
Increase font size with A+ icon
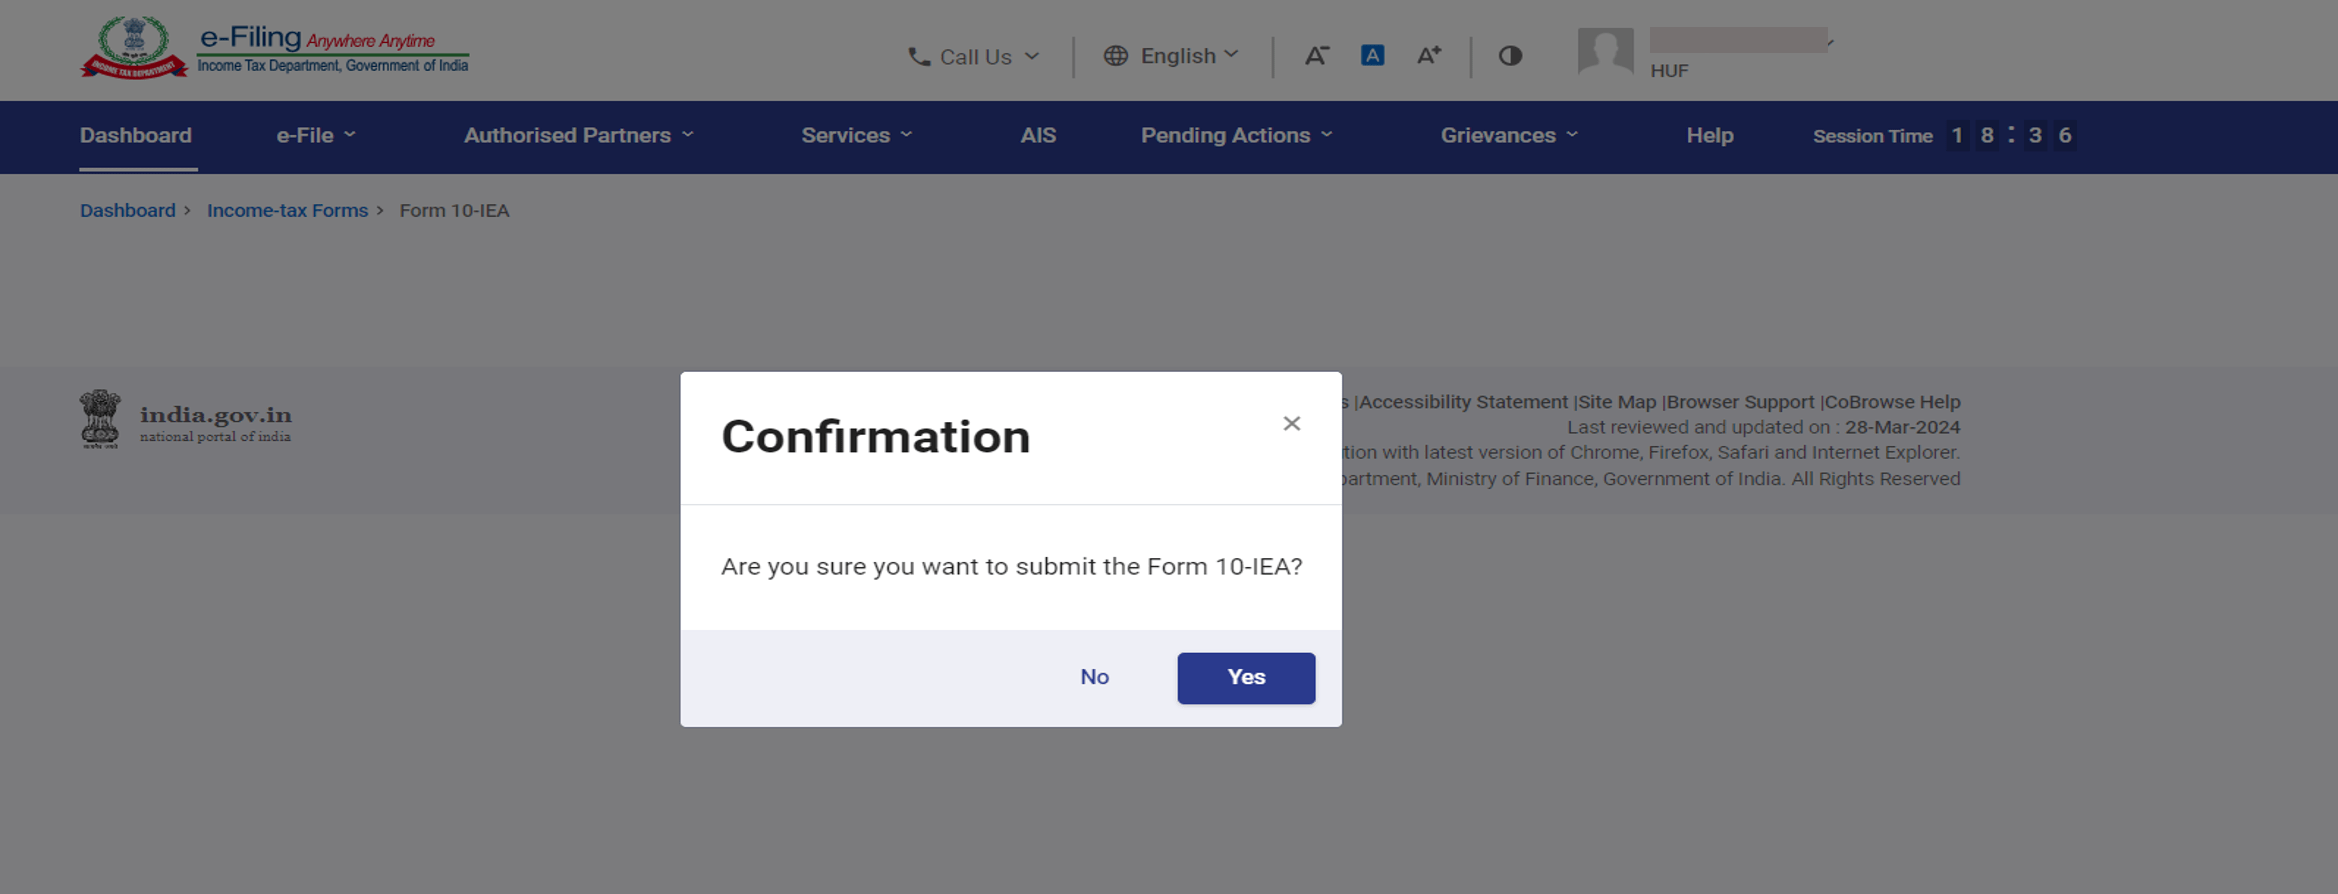pyautogui.click(x=1429, y=56)
